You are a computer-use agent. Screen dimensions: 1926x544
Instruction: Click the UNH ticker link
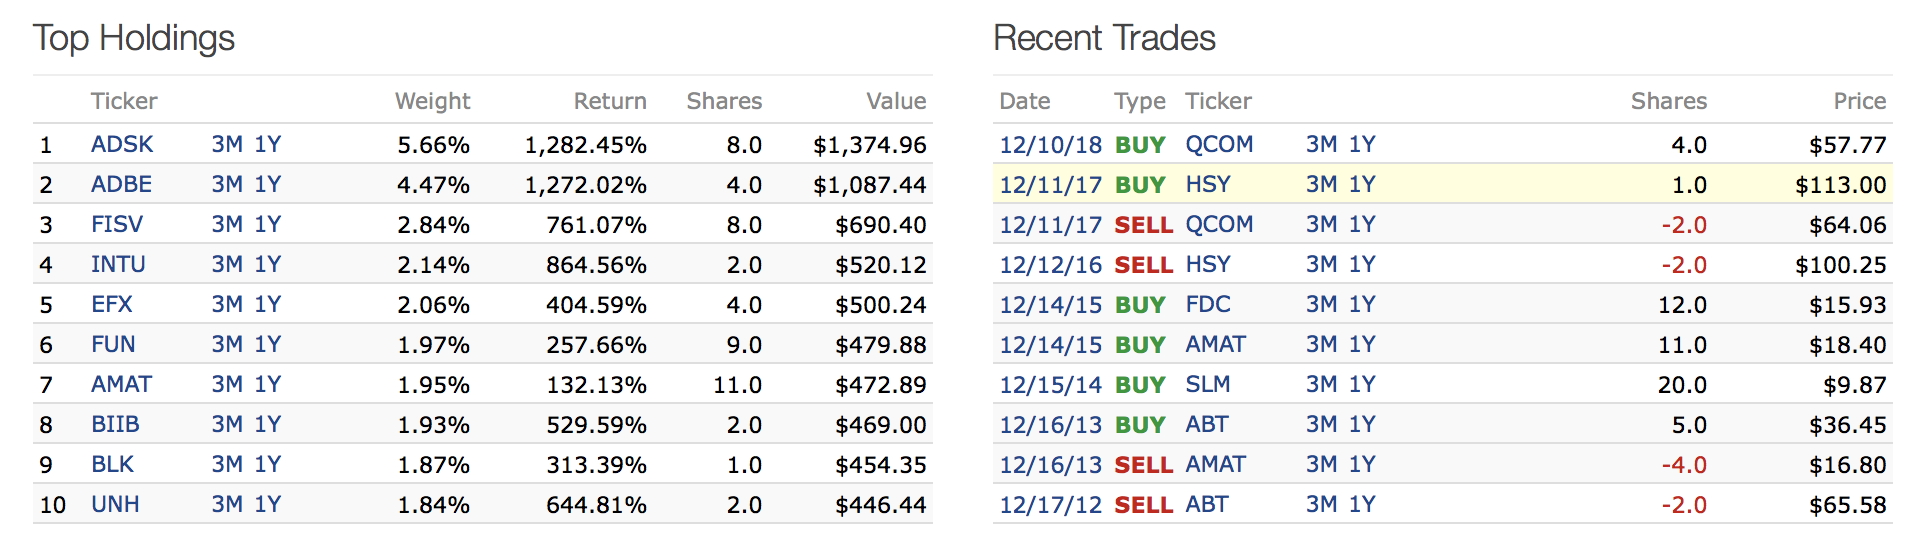[115, 505]
